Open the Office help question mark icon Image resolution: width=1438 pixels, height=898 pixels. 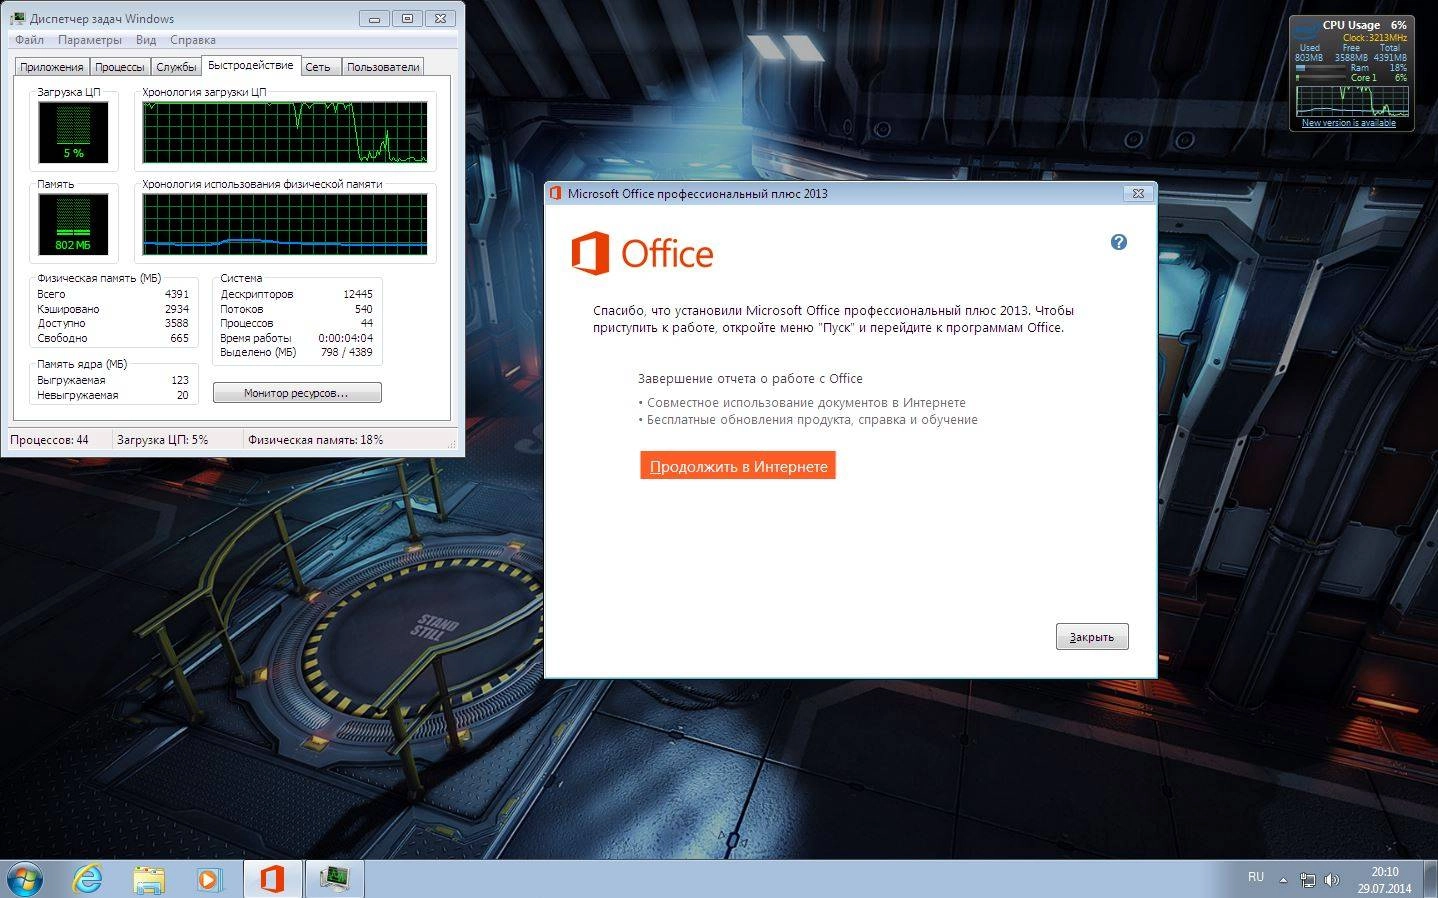1118,242
